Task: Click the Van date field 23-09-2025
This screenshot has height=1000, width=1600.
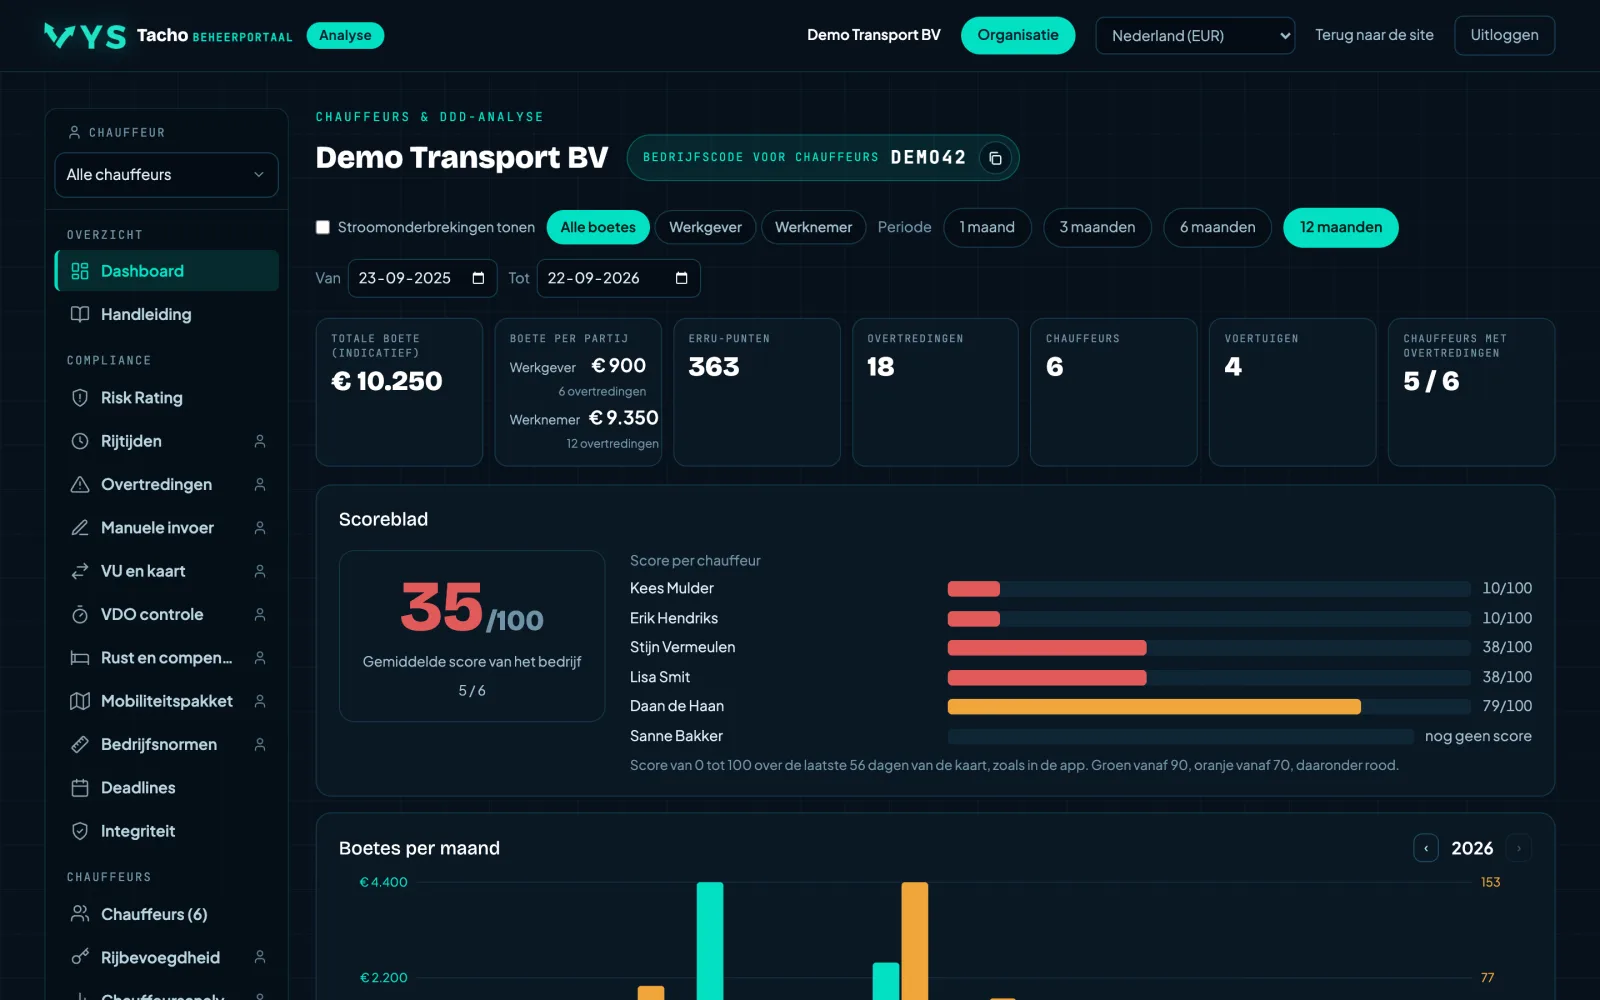Action: (x=423, y=278)
